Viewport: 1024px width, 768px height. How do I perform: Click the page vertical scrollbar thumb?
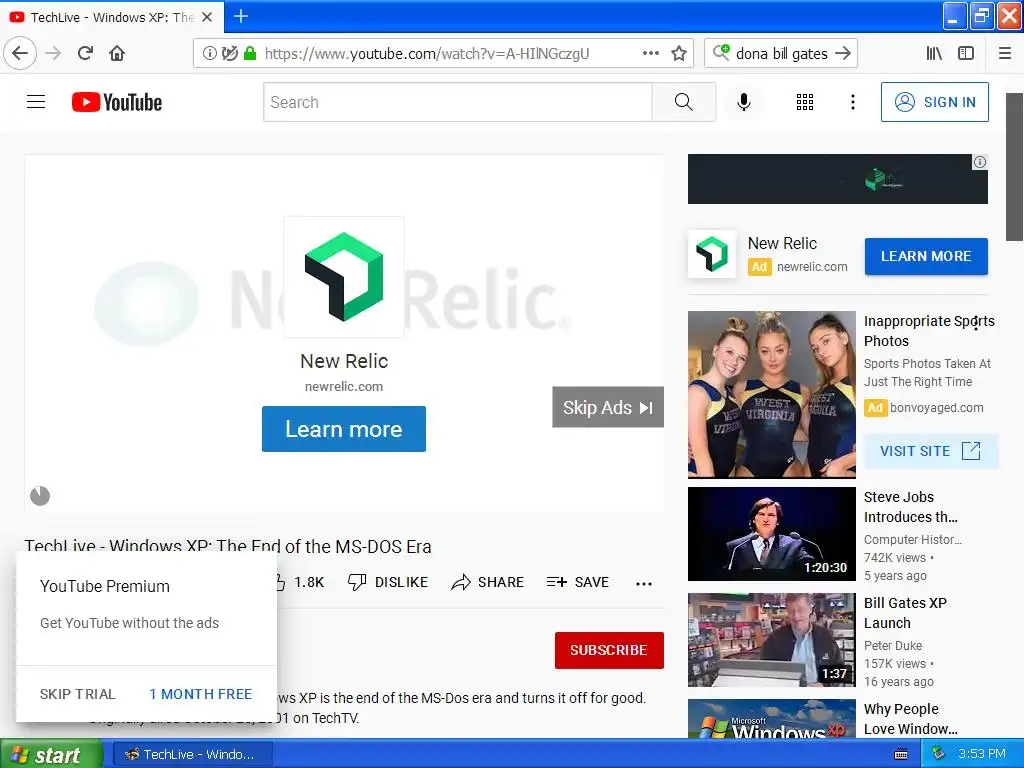[x=1014, y=167]
